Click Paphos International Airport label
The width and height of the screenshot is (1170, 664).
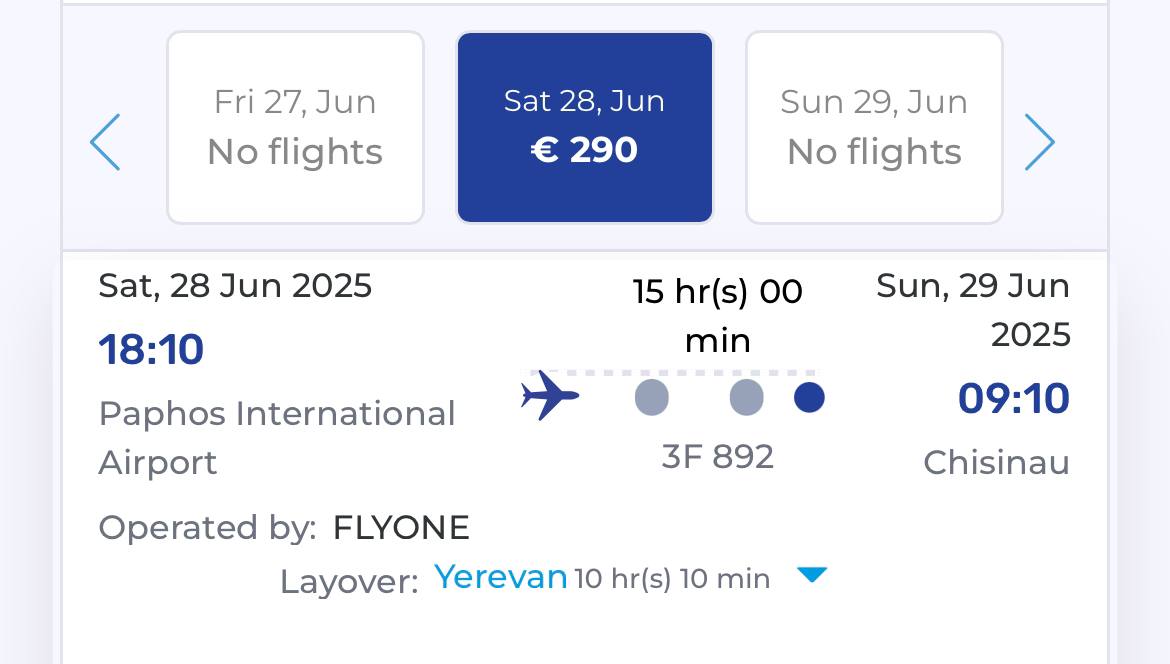pyautogui.click(x=277, y=438)
